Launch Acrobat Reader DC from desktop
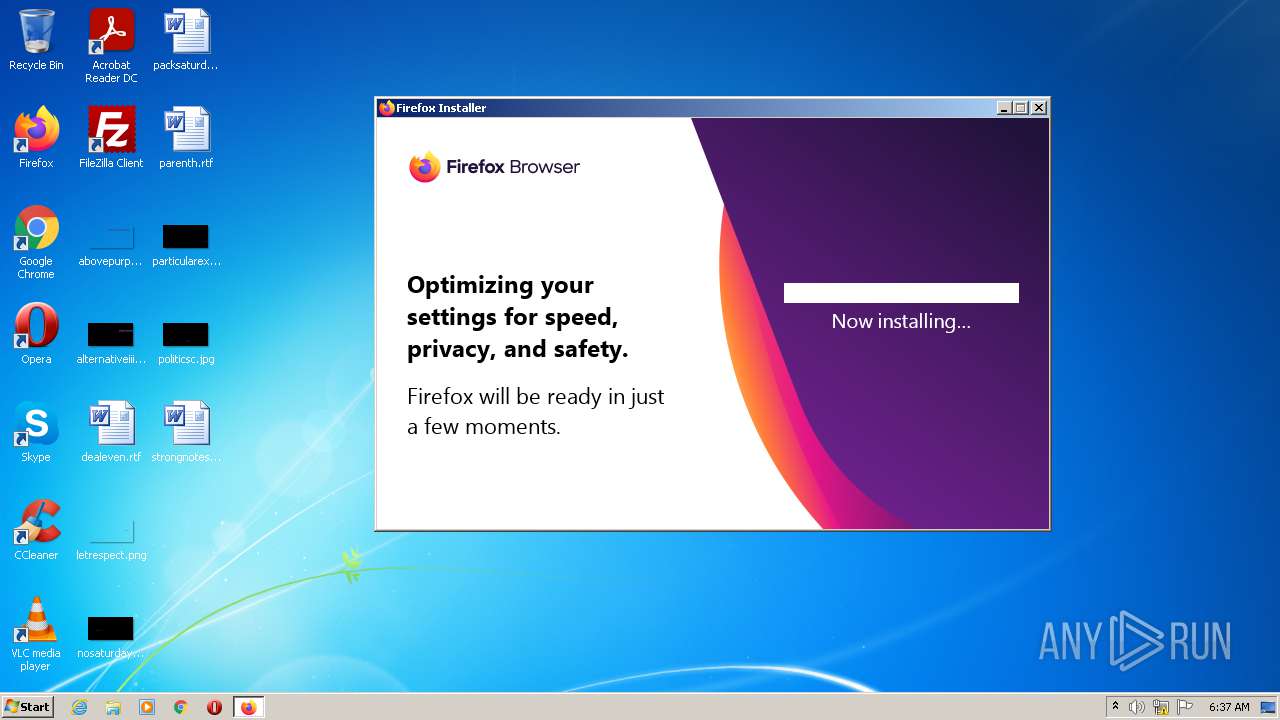This screenshot has height=720, width=1280. (111, 46)
